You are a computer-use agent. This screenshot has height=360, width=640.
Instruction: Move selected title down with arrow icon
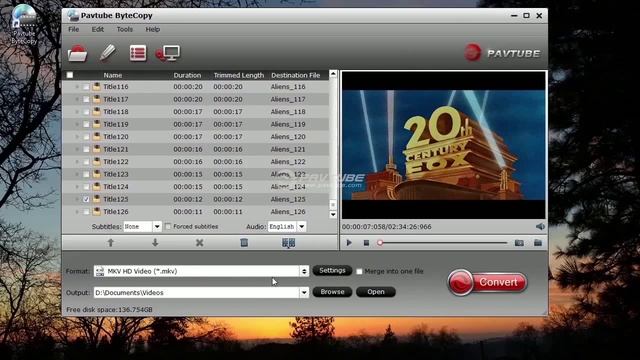pos(155,243)
